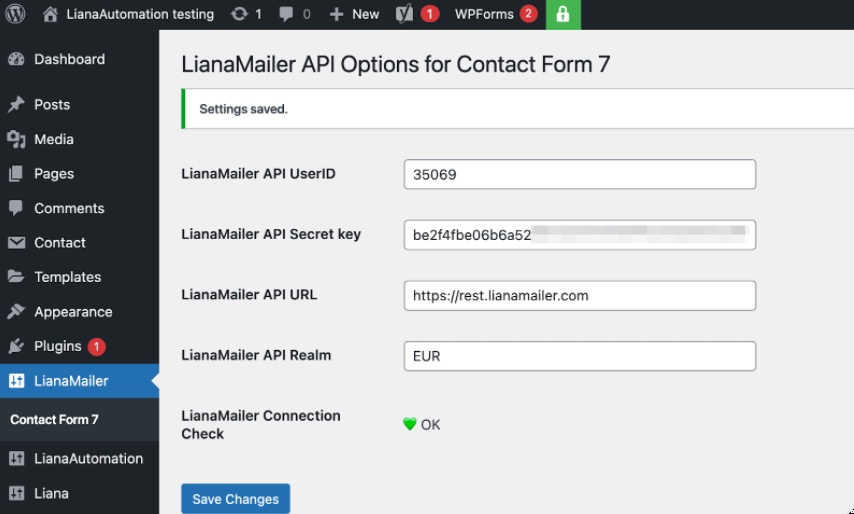Click the green padlock icon
The width and height of the screenshot is (854, 514).
[563, 15]
